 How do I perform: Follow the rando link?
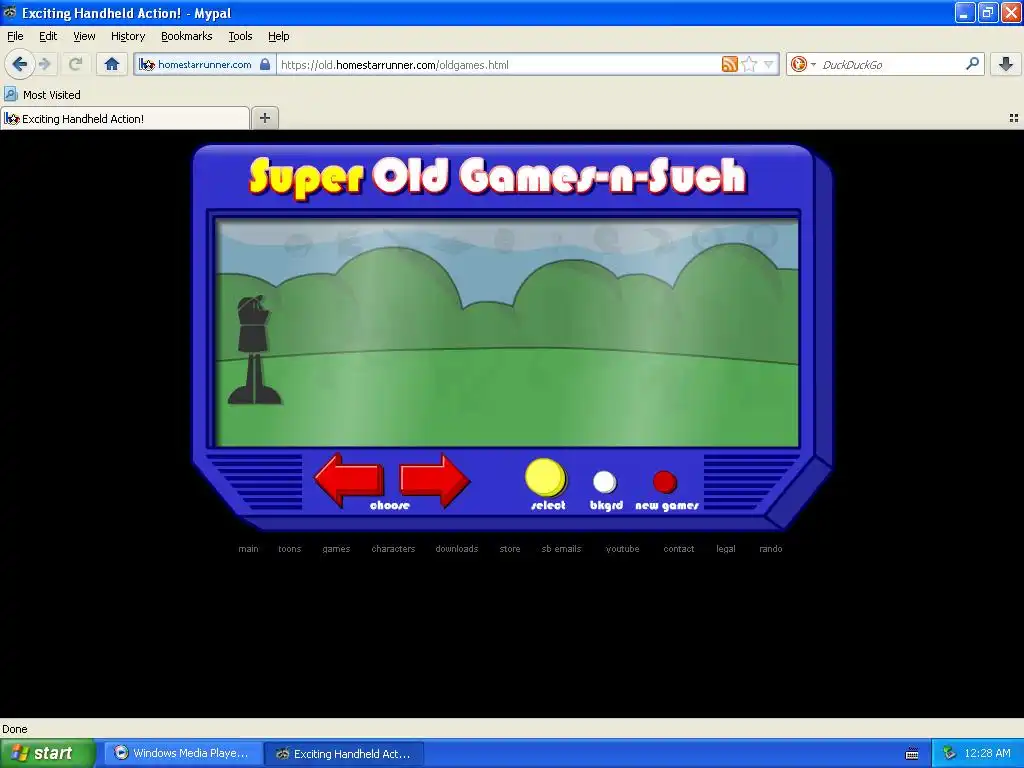pos(771,549)
